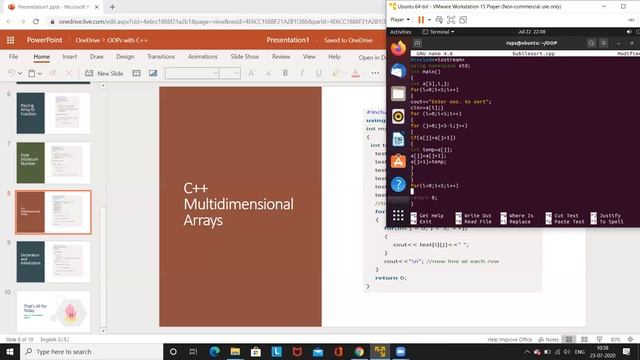Screen dimensions: 640x360
Task: Toggle the Notes pane in the status bar
Action: 549,339
